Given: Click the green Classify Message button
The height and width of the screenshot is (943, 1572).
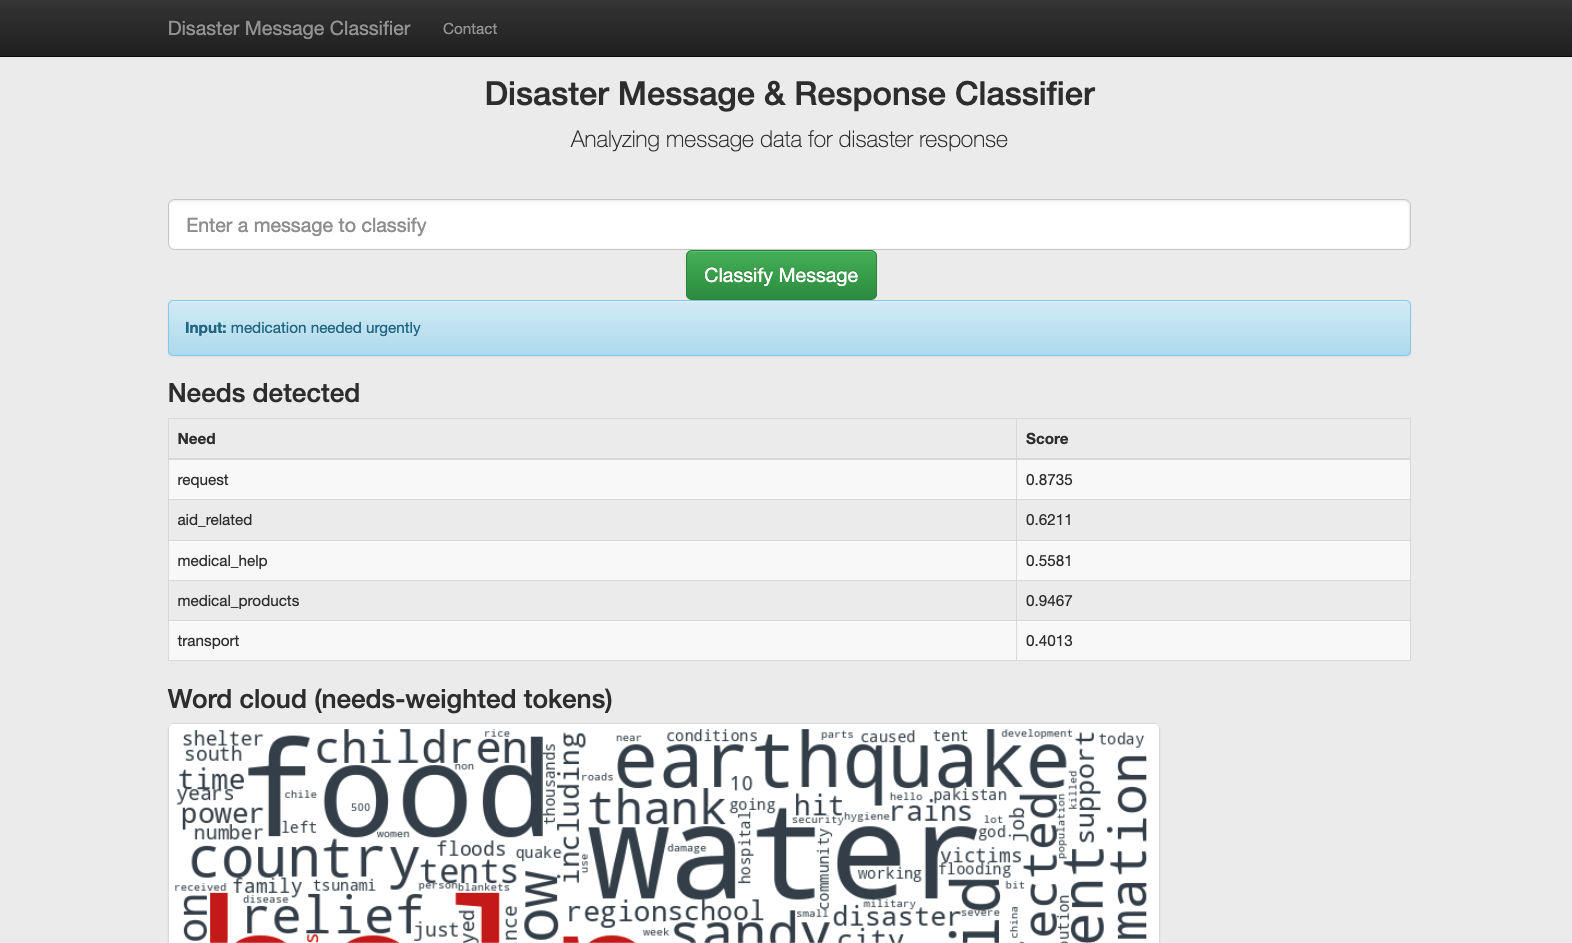Looking at the screenshot, I should (781, 275).
